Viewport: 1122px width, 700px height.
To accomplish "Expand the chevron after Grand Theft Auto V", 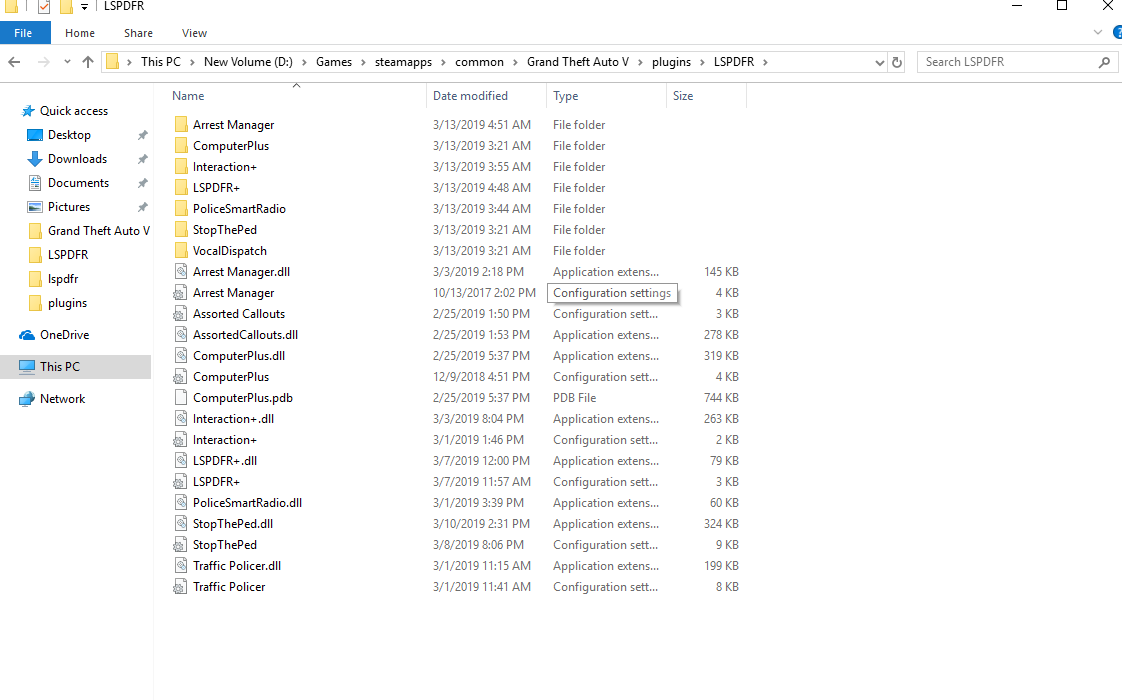I will tap(640, 62).
